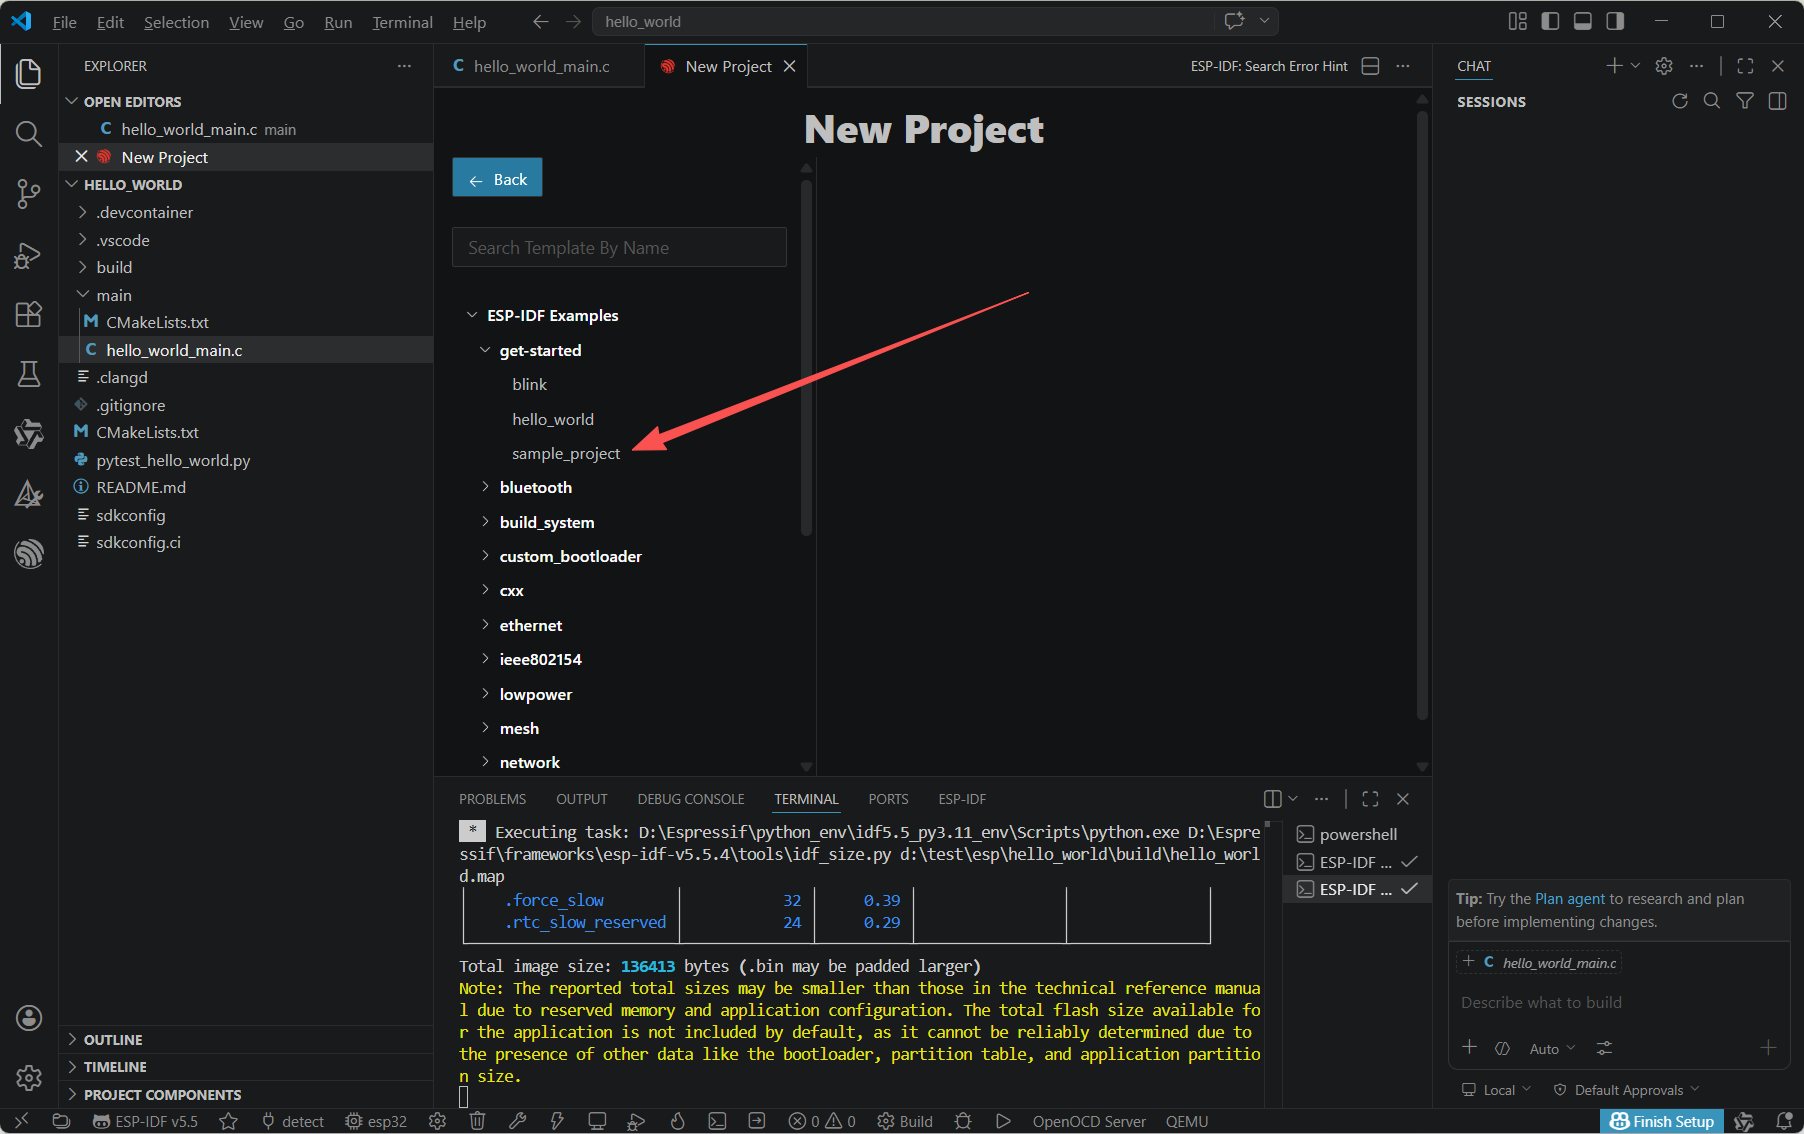Expand the build folder in Explorer
The width and height of the screenshot is (1804, 1134).
114,267
